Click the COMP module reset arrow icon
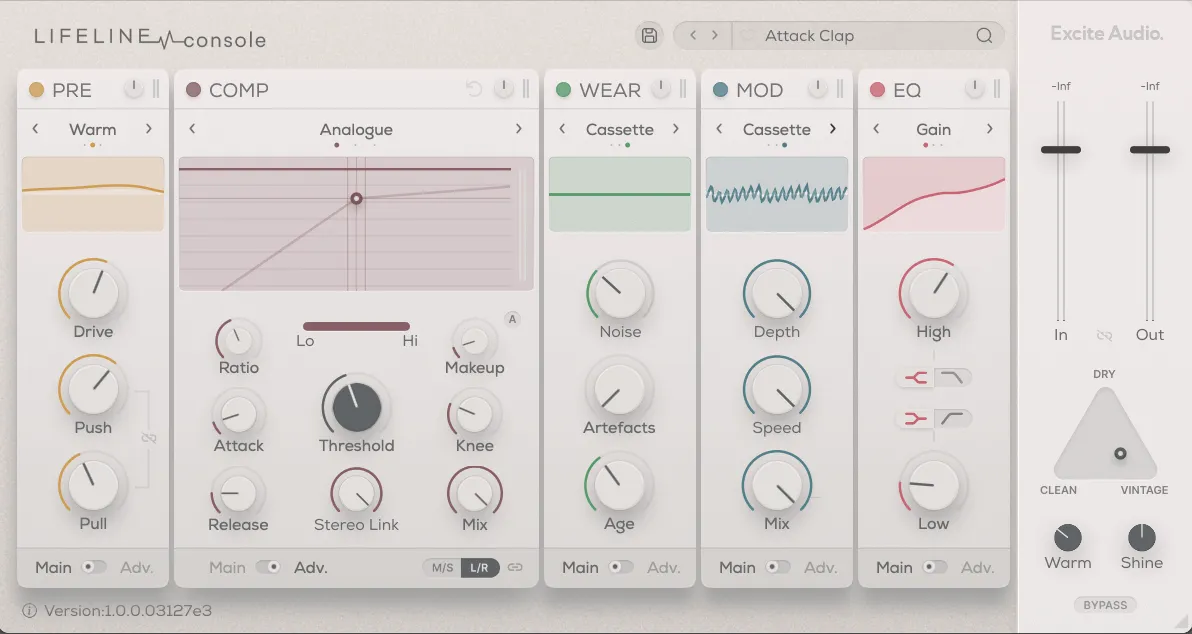This screenshot has width=1192, height=634. pos(474,90)
